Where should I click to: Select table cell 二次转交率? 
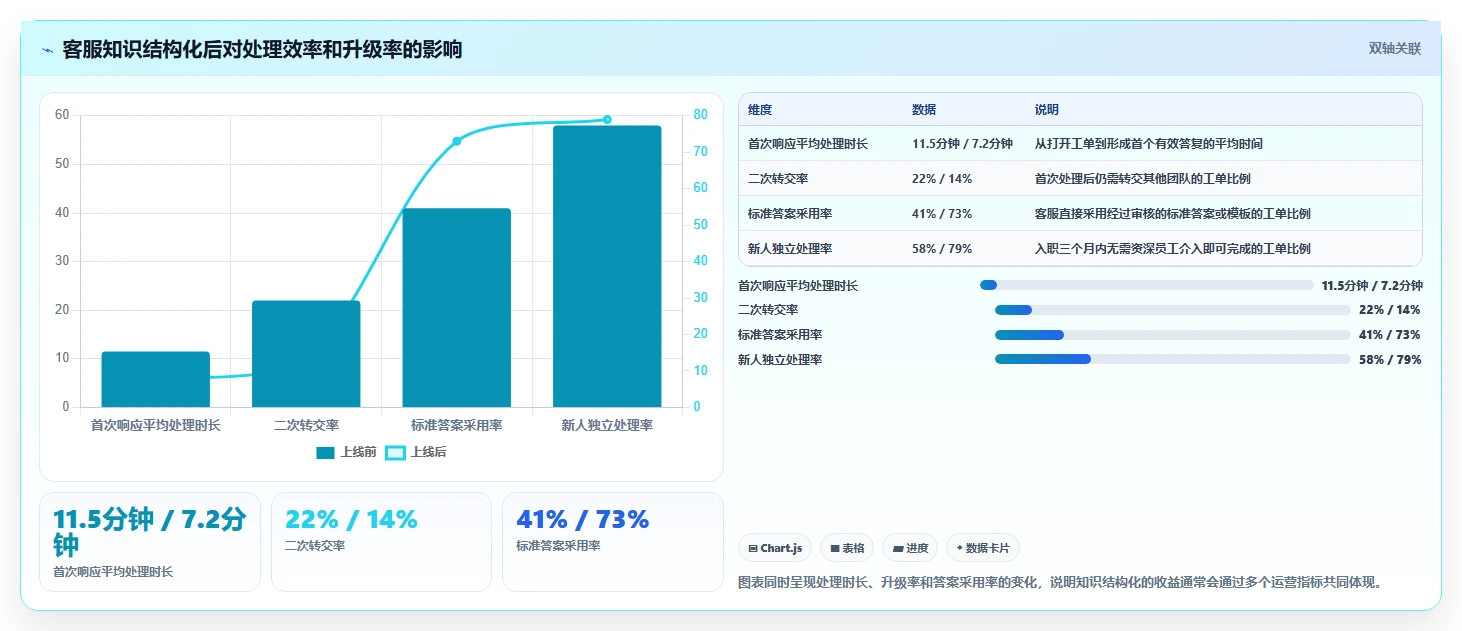[778, 179]
